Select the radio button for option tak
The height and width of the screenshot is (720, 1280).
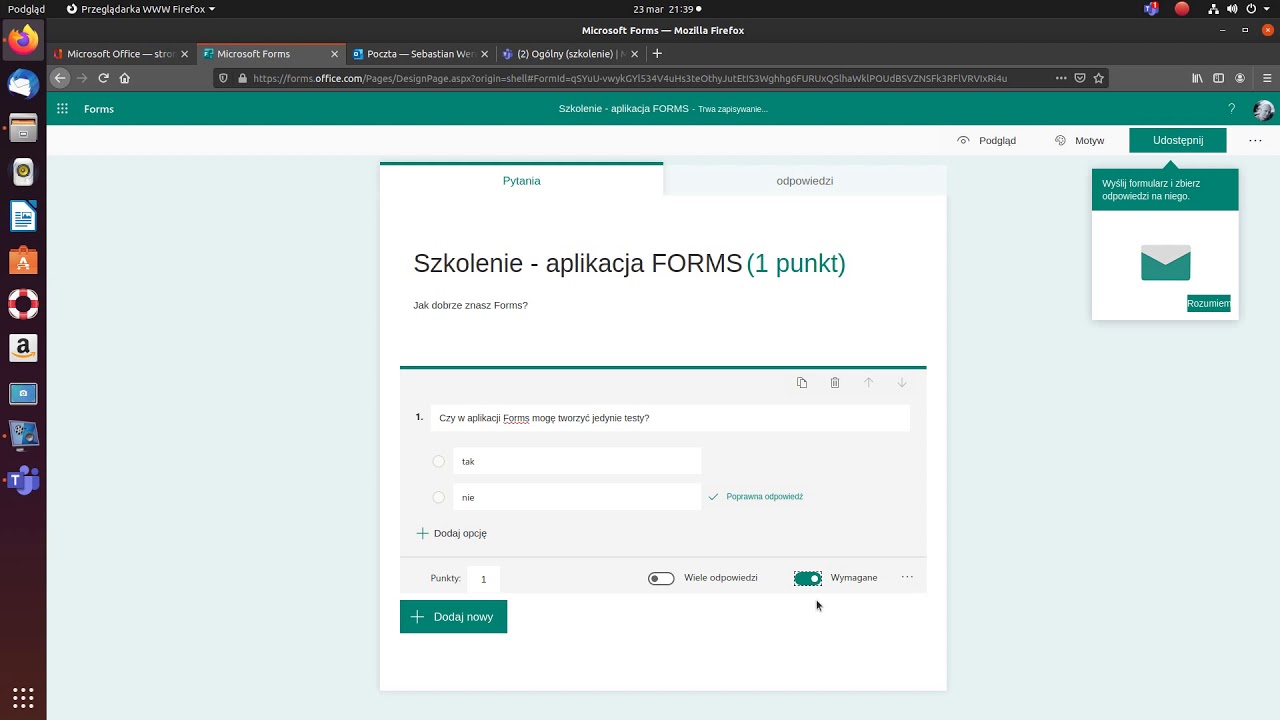[x=438, y=461]
